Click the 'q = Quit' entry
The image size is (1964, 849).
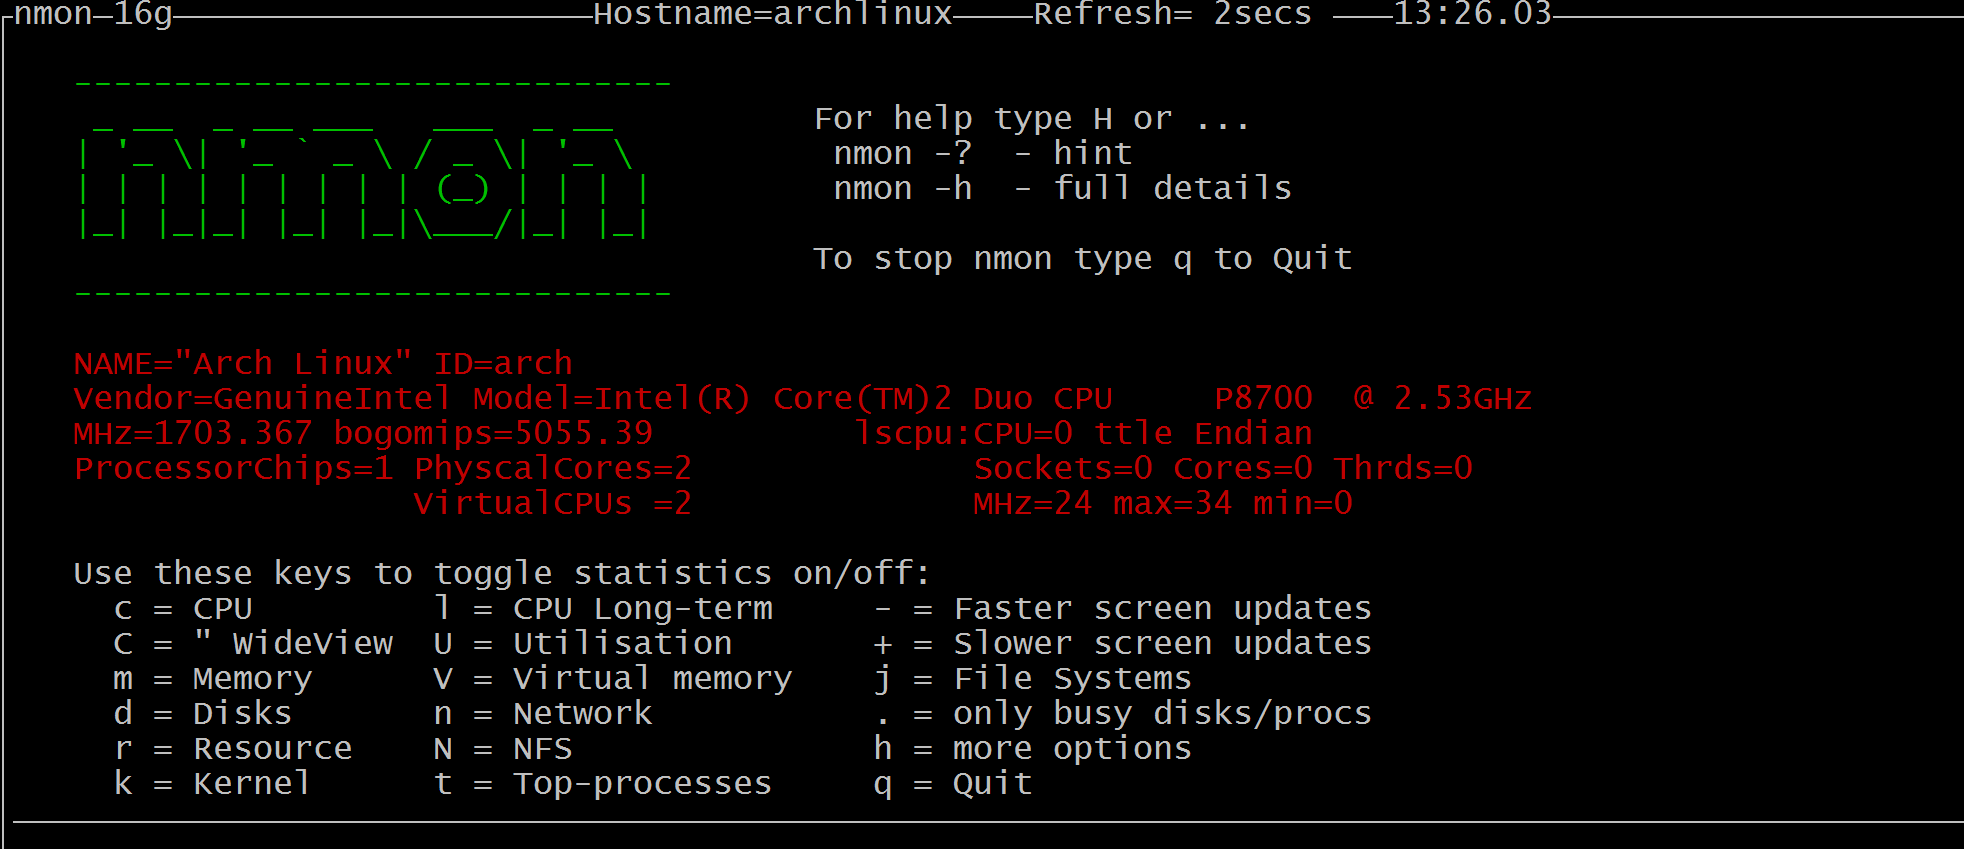point(953,783)
